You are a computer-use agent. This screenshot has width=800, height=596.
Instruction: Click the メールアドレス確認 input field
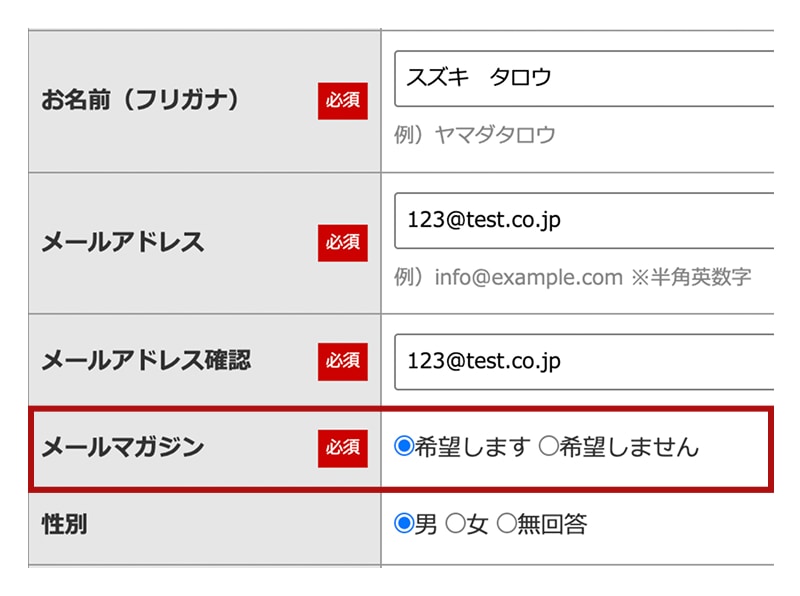(x=585, y=361)
